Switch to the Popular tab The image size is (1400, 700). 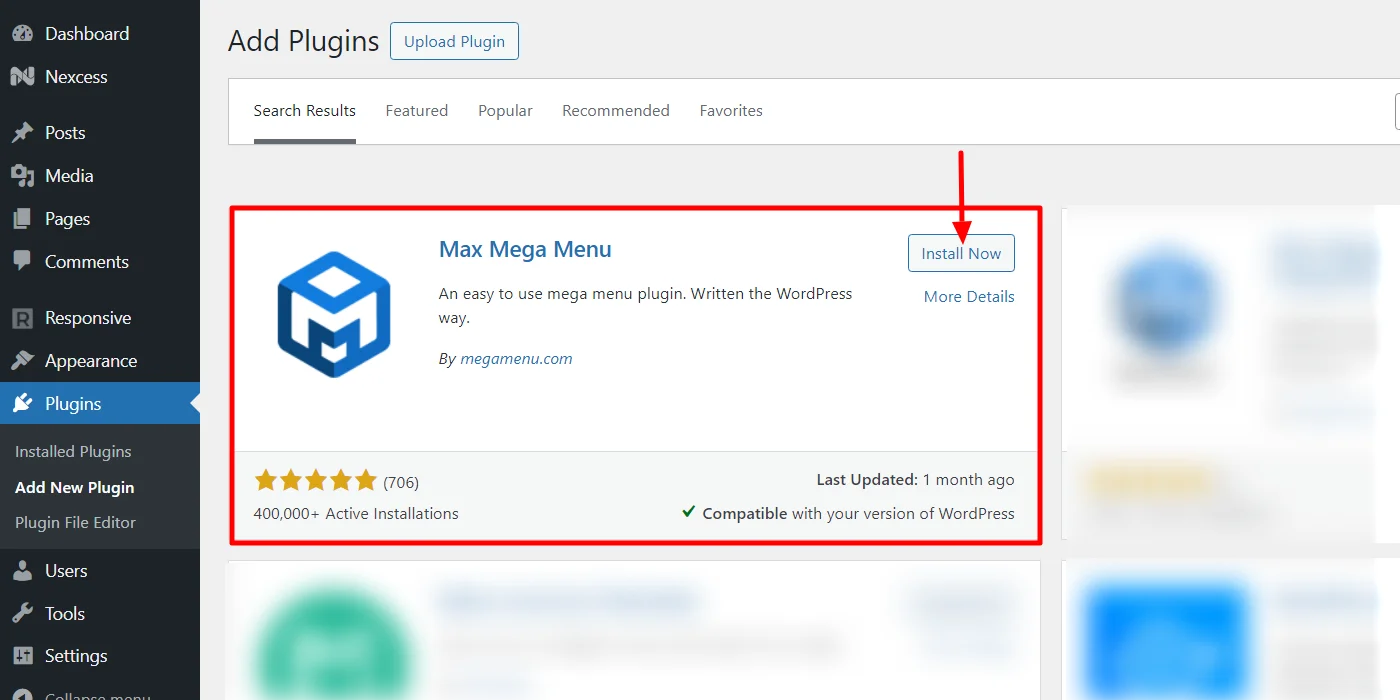[505, 111]
